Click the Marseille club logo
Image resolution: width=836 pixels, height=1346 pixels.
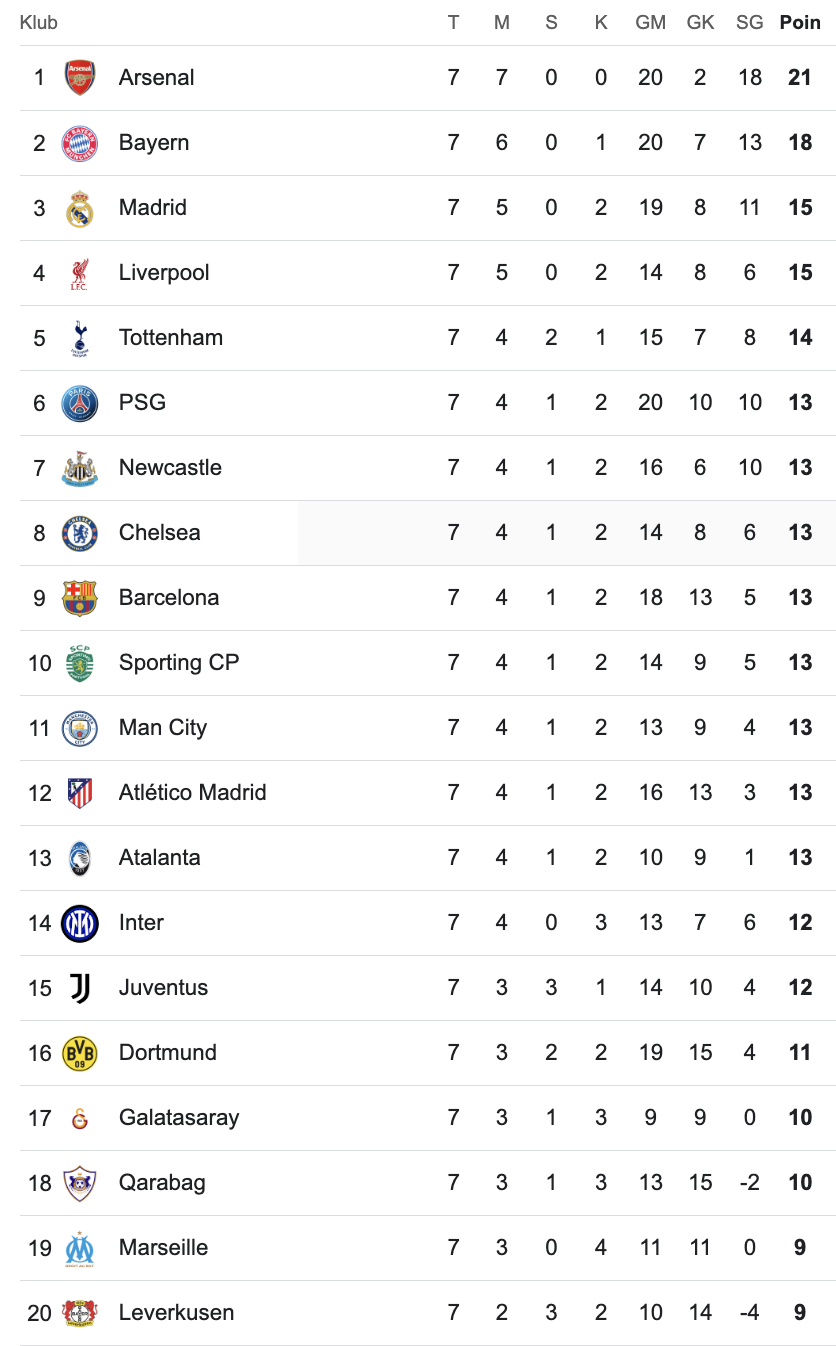tap(80, 1248)
